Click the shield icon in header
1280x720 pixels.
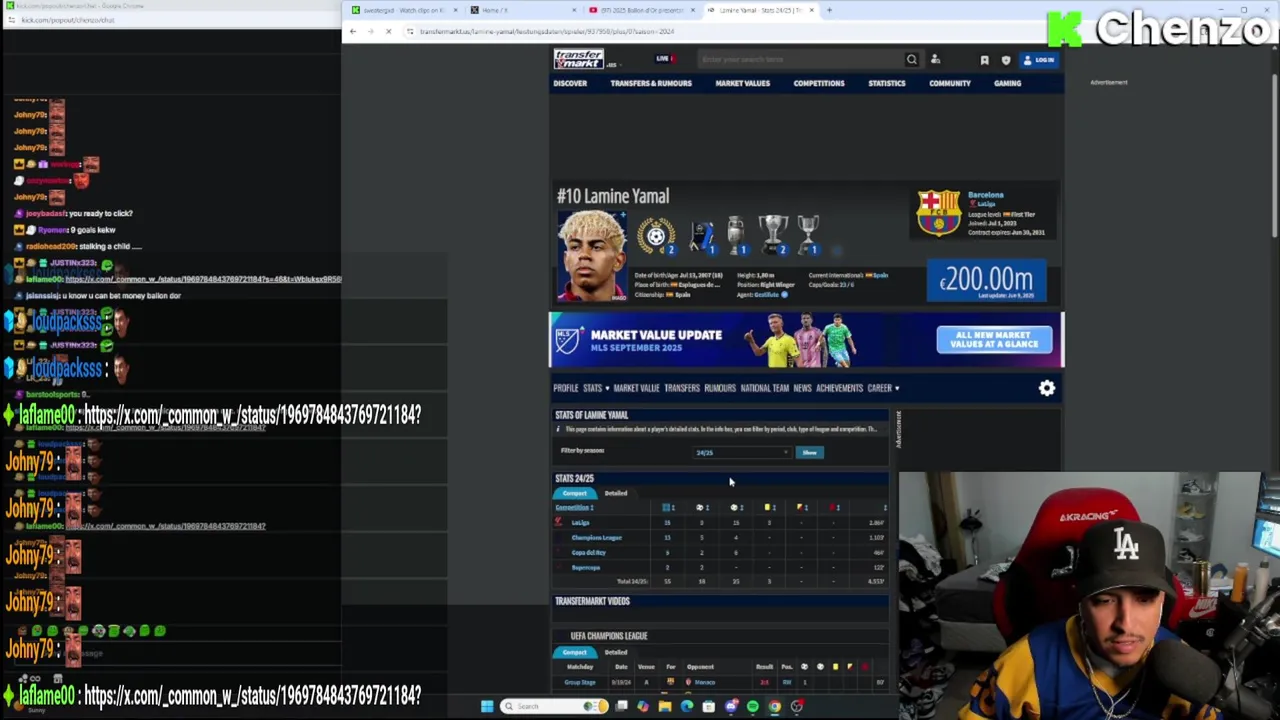tap(1006, 60)
